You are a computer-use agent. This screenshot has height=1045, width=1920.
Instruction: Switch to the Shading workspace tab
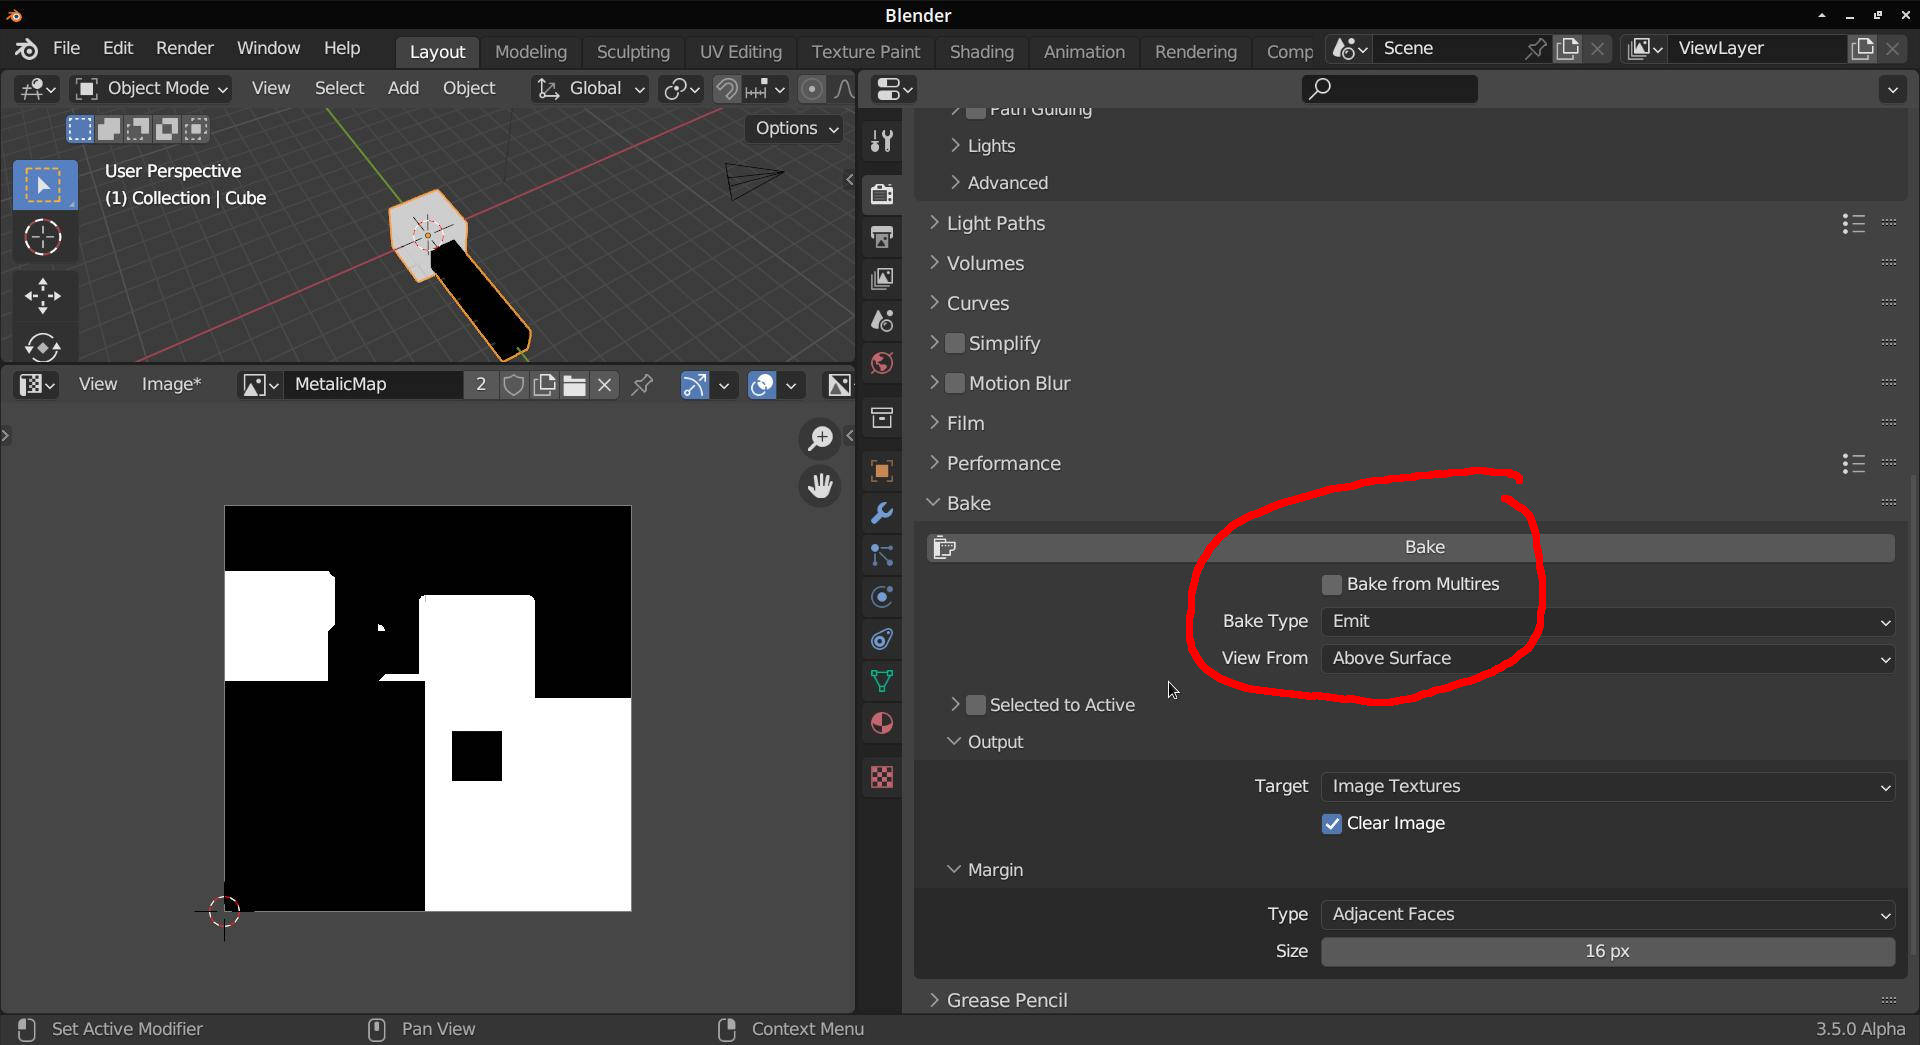coord(981,51)
